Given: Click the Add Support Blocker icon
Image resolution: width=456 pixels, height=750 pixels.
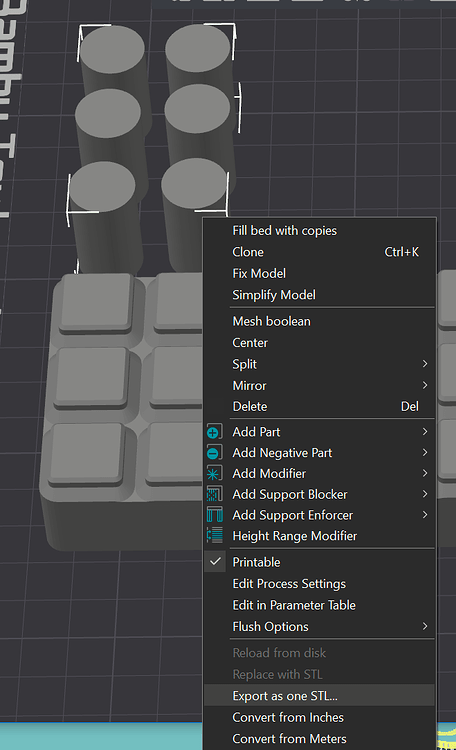Looking at the screenshot, I should tap(214, 495).
